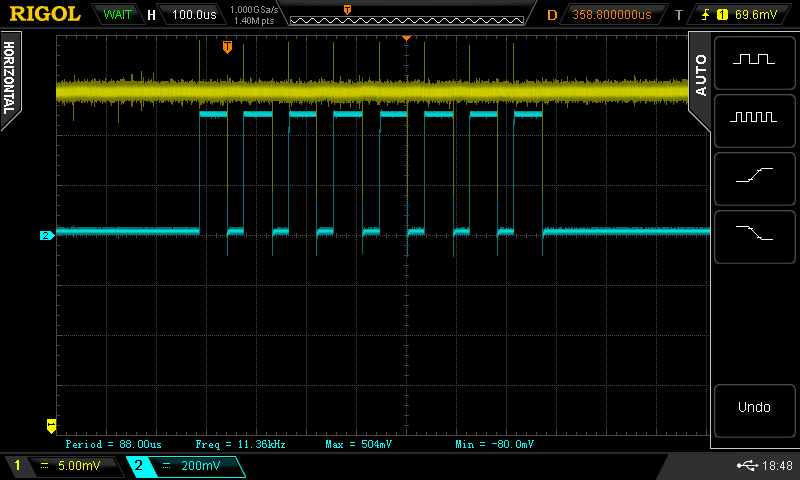Viewport: 800px width, 480px height.
Task: Click the AUTO menu label
Action: click(x=700, y=74)
